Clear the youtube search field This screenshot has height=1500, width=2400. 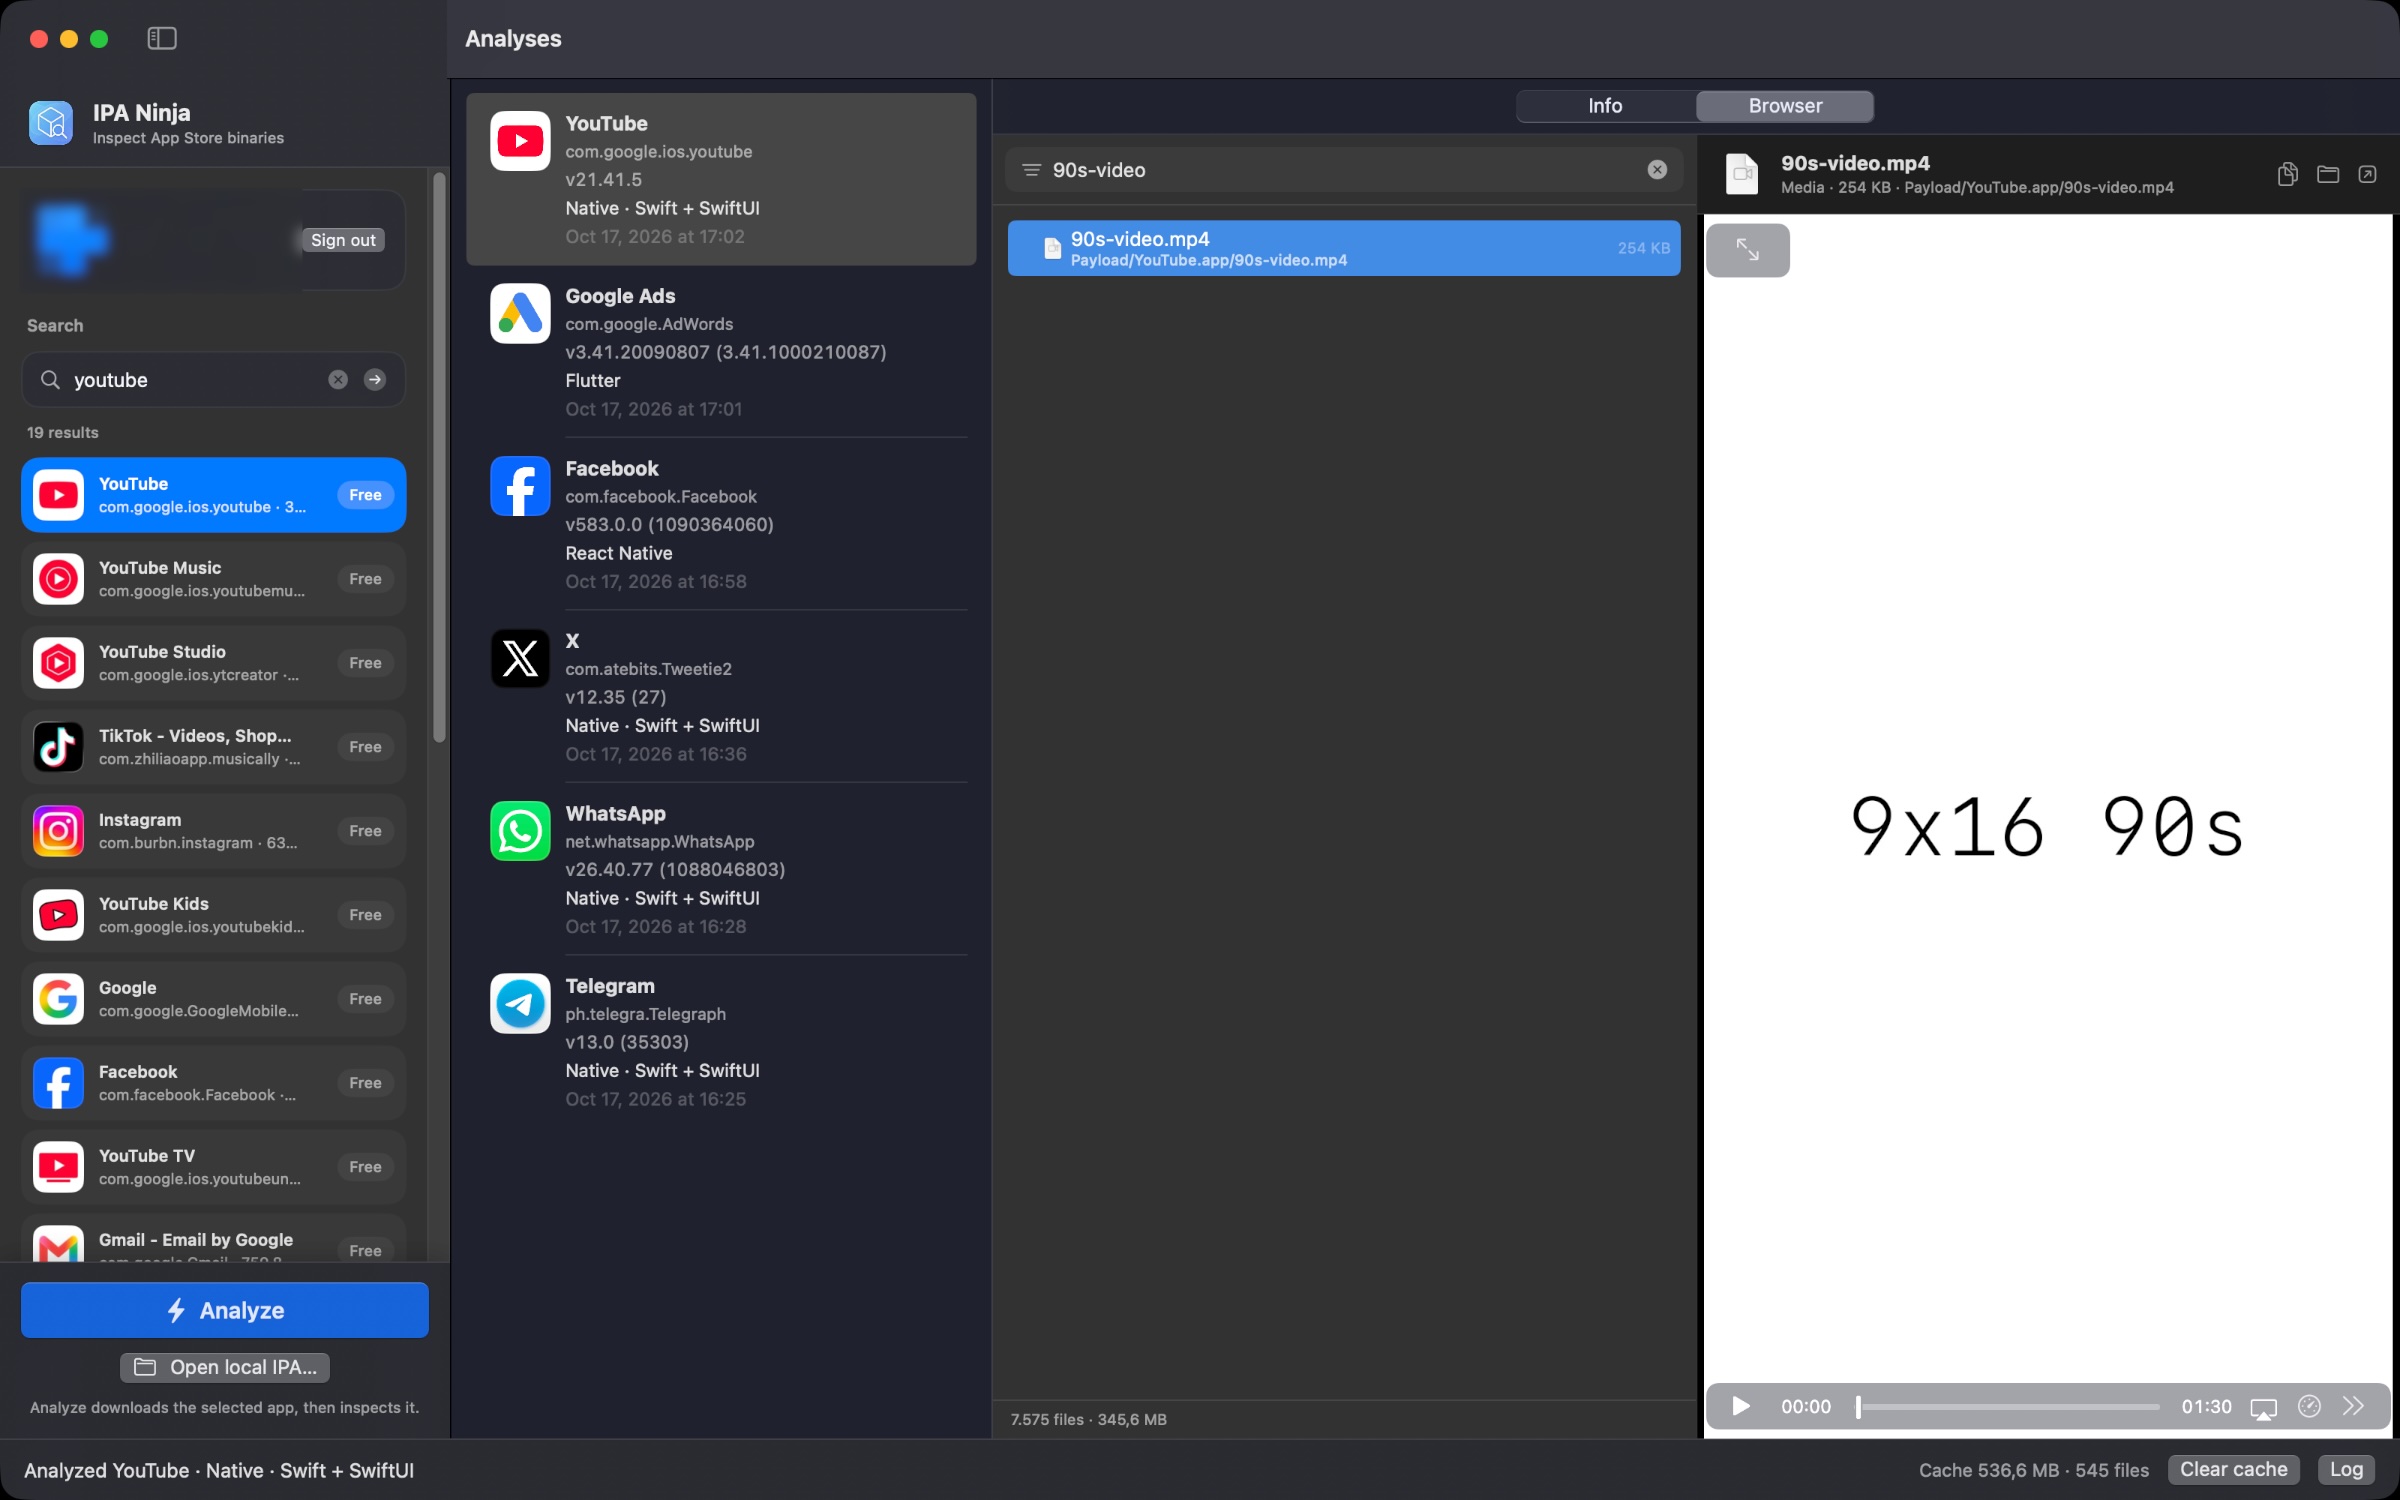click(x=338, y=379)
